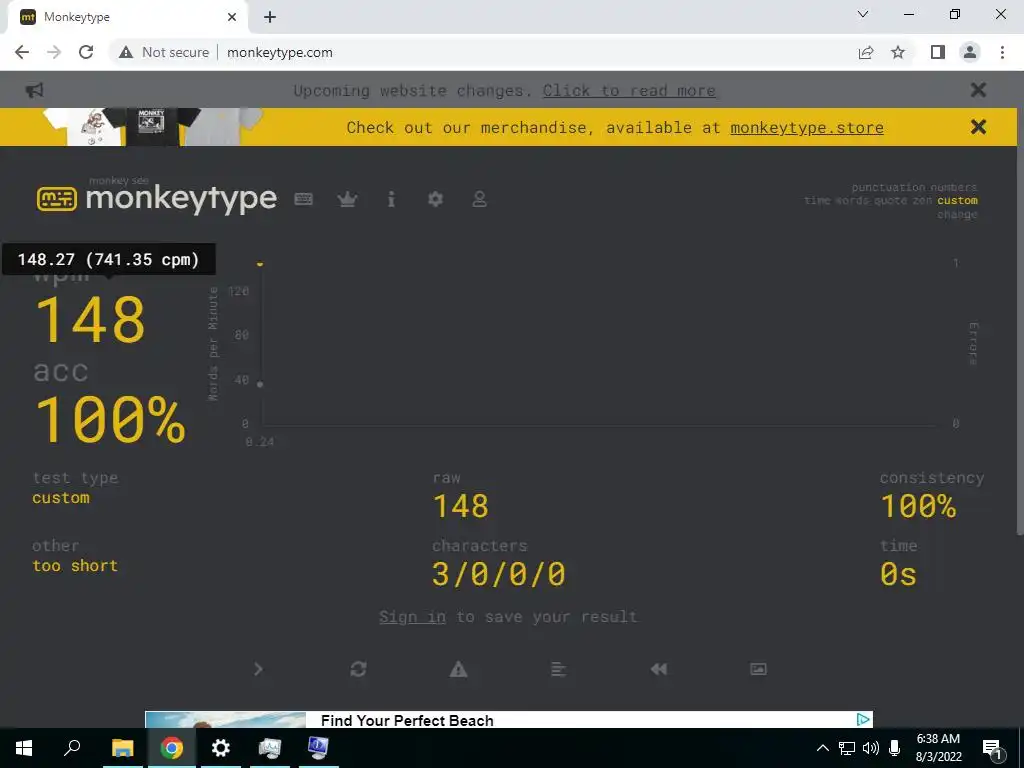The height and width of the screenshot is (768, 1024).
Task: Reload the page with the refresh icon
Action: coord(86,52)
